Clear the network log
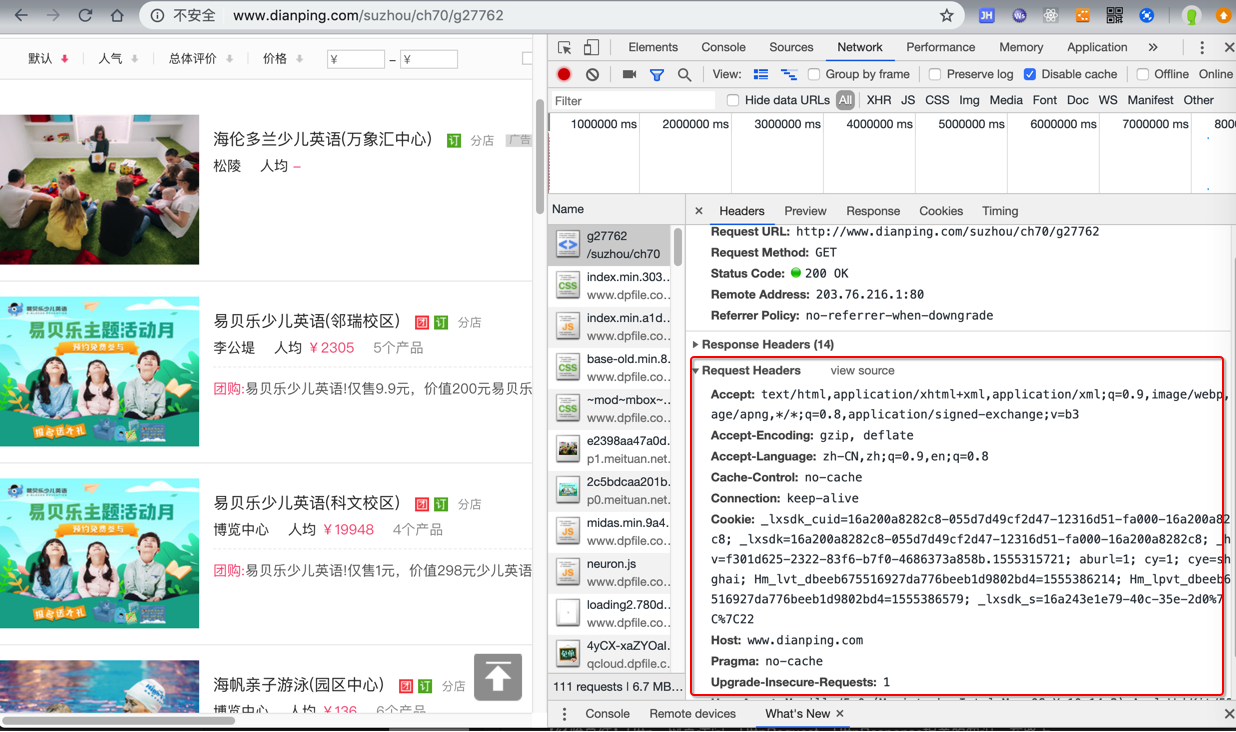This screenshot has height=732, width=1236. (x=593, y=74)
